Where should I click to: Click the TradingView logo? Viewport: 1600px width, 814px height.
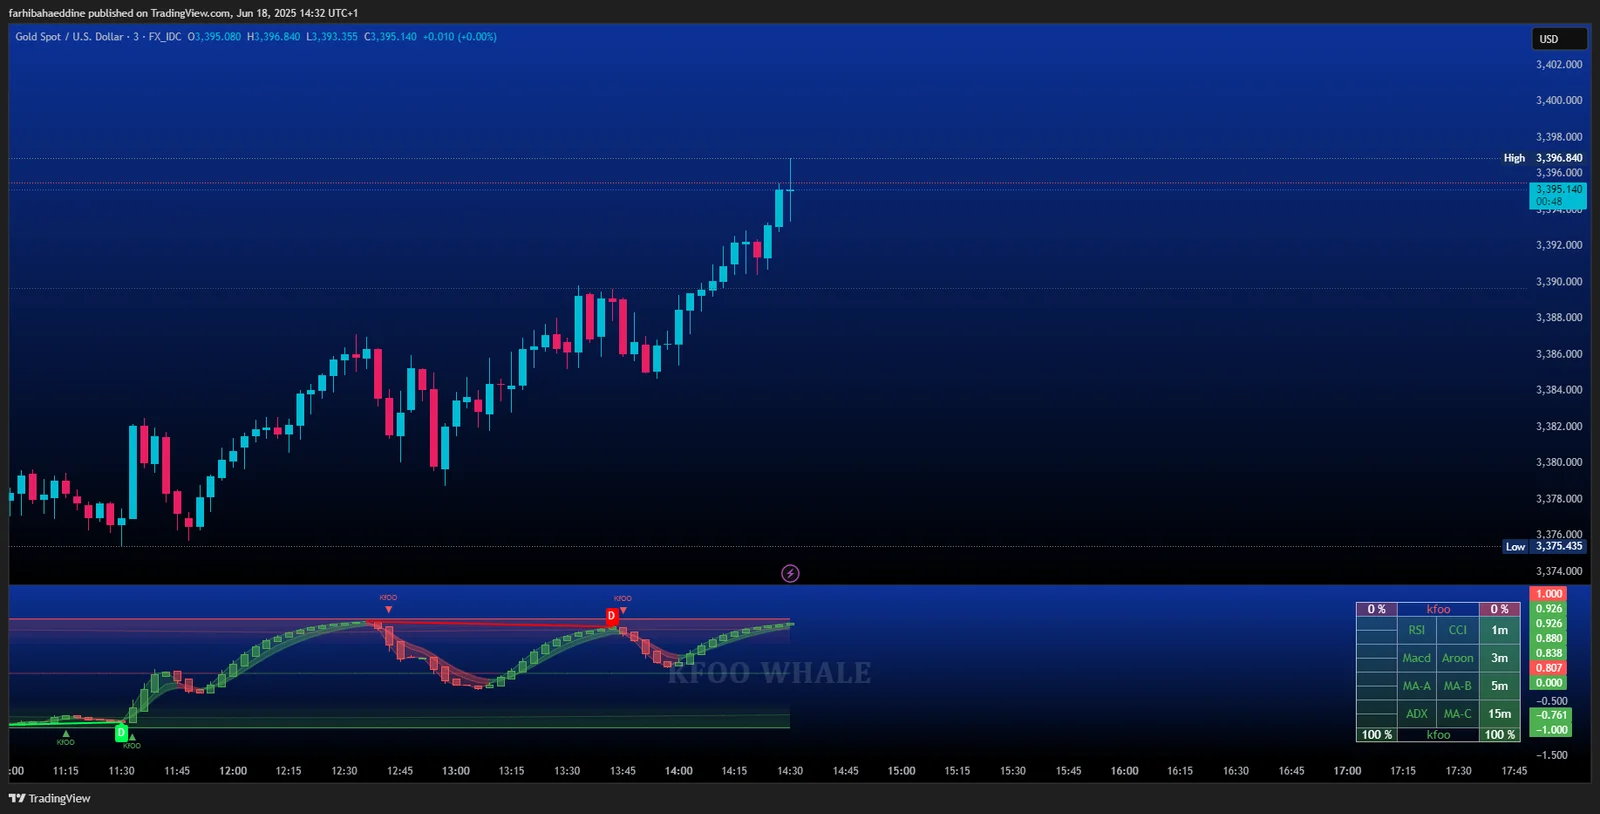pos(49,798)
